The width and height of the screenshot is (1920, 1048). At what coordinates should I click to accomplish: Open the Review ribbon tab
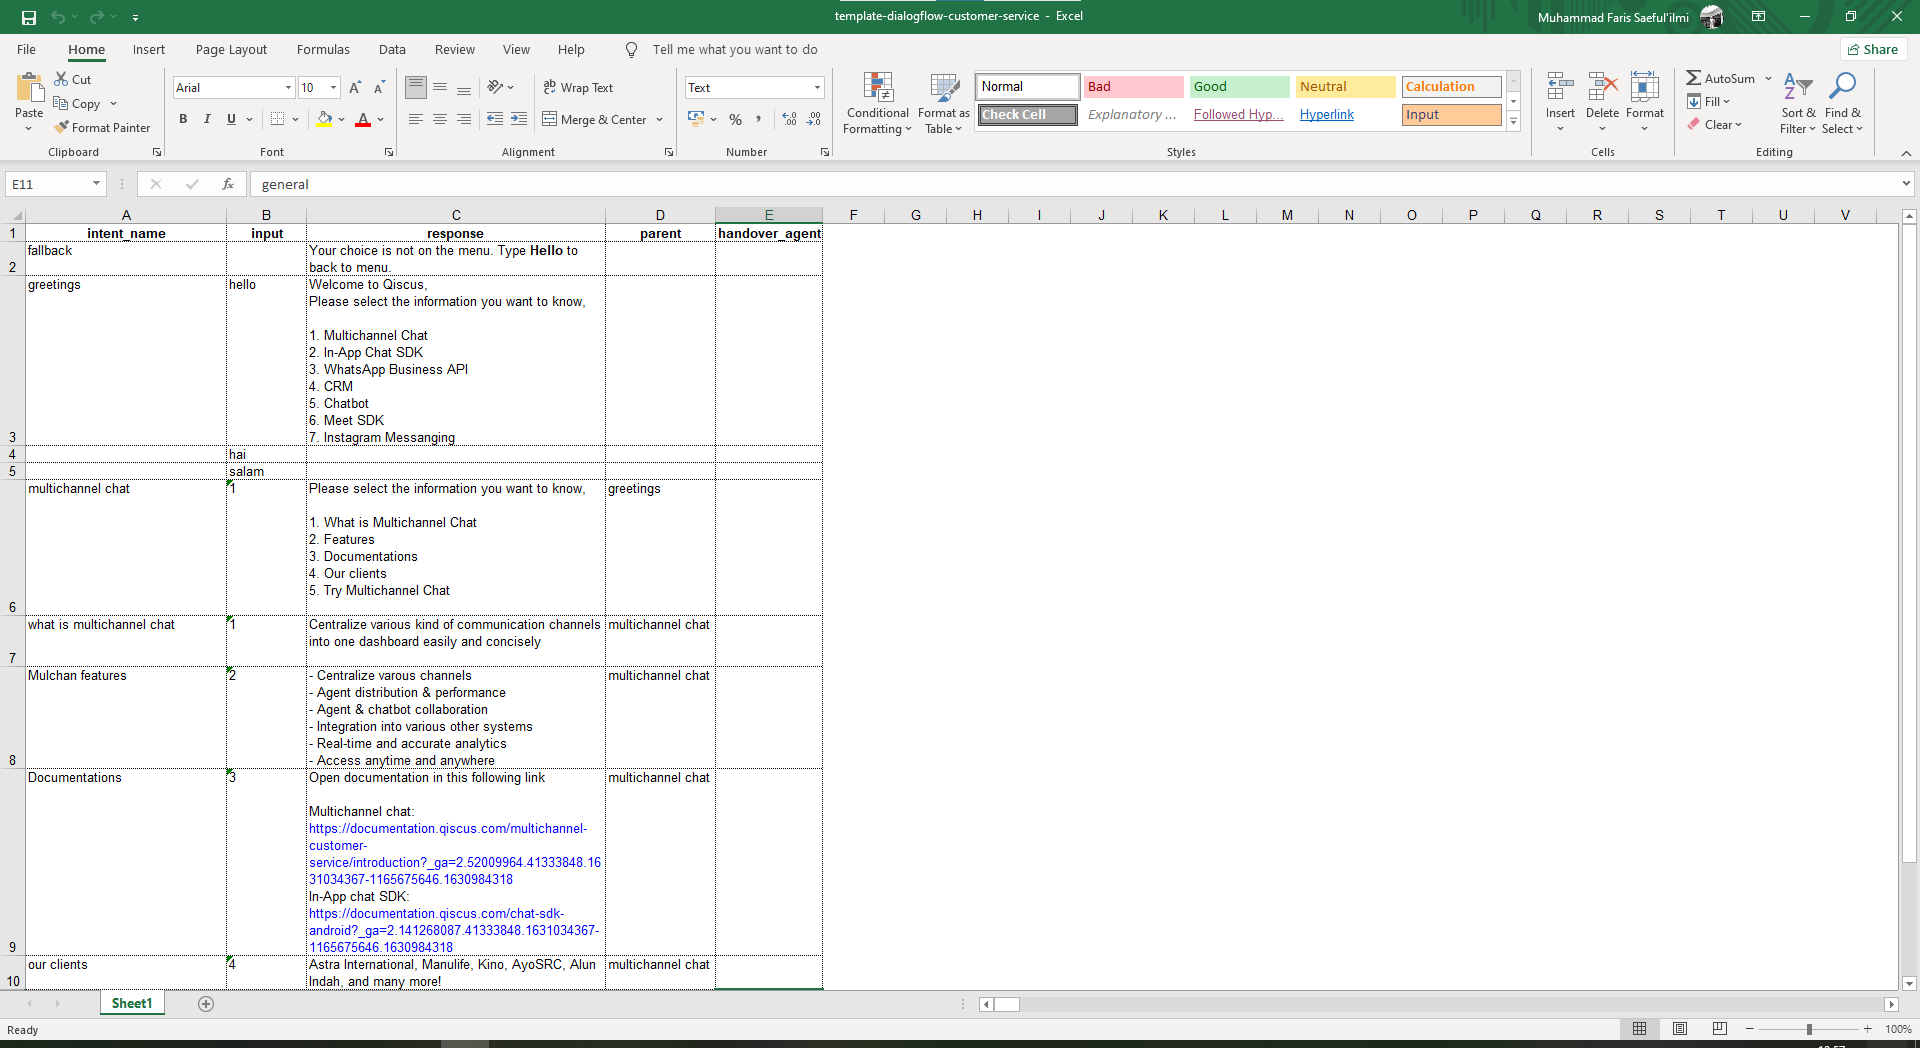(x=454, y=49)
